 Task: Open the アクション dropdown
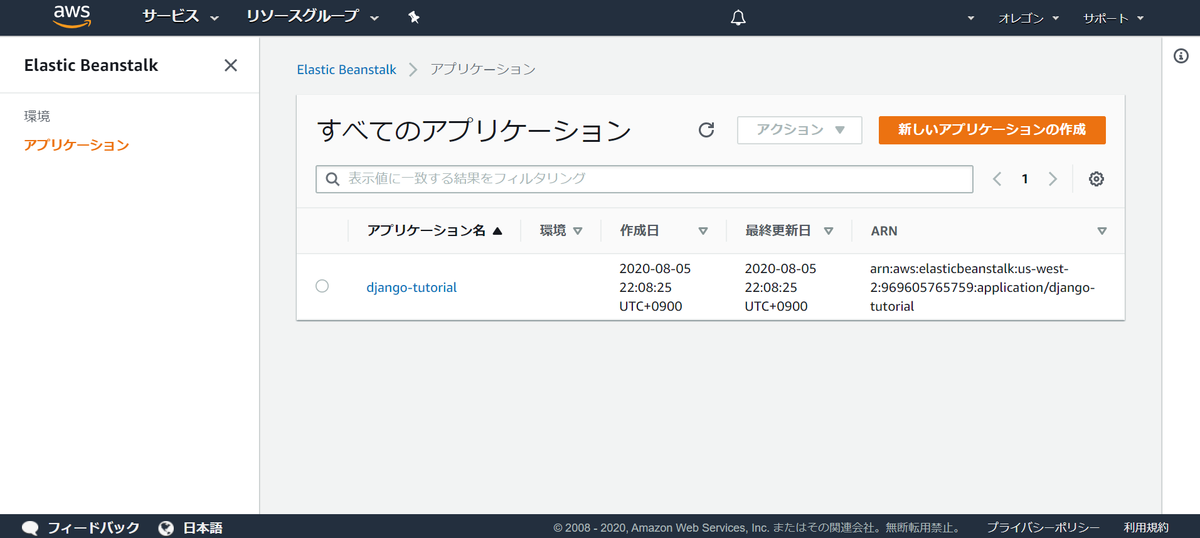[800, 130]
